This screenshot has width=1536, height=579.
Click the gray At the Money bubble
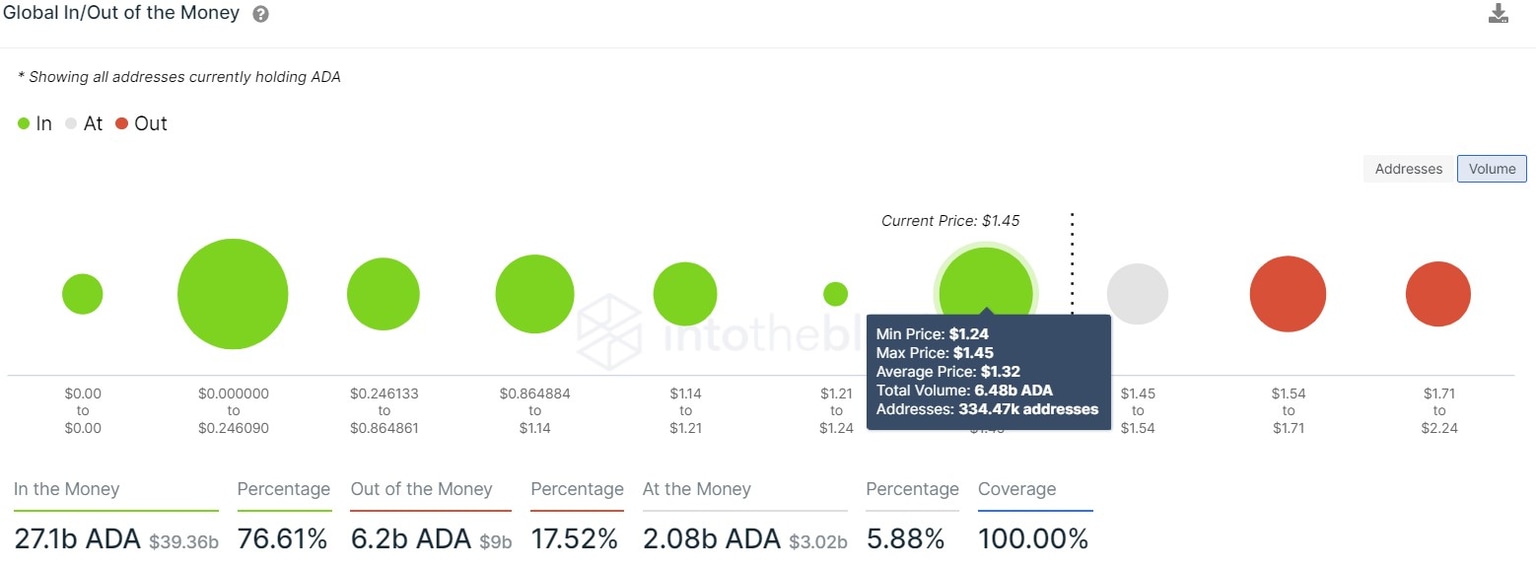coord(1137,294)
